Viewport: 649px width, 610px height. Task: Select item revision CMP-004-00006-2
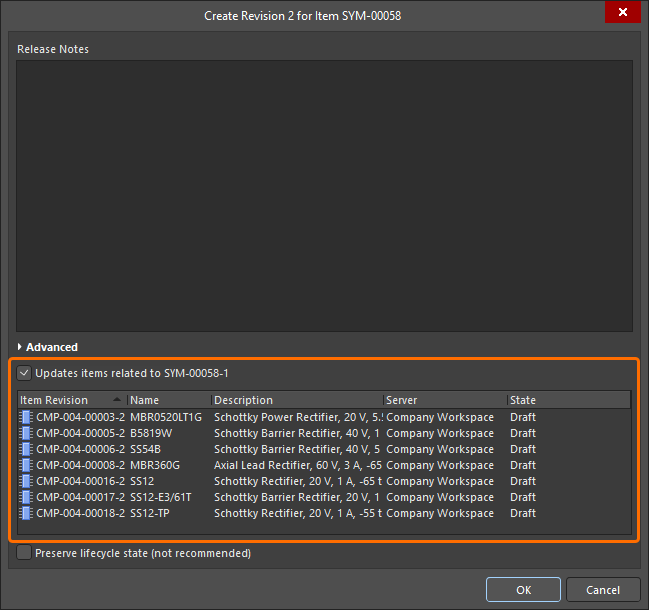(80, 449)
